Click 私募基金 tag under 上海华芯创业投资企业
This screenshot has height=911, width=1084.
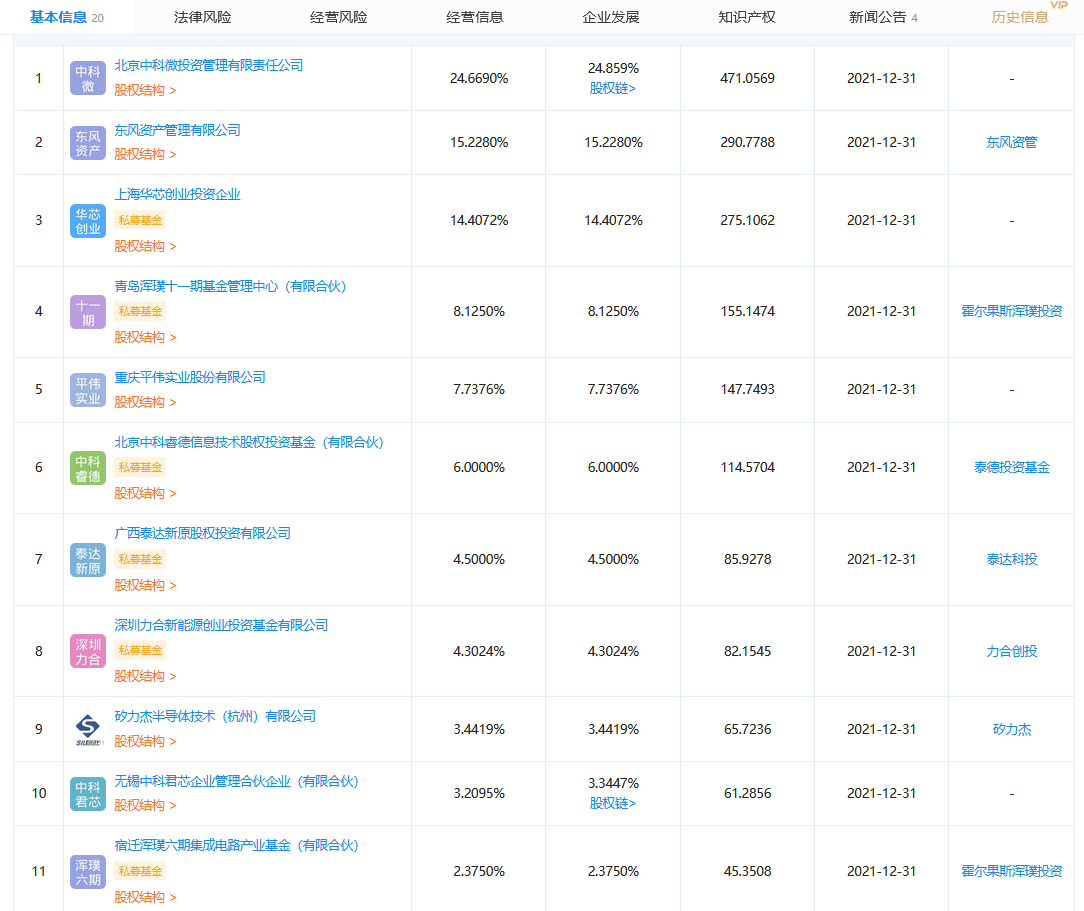[140, 220]
